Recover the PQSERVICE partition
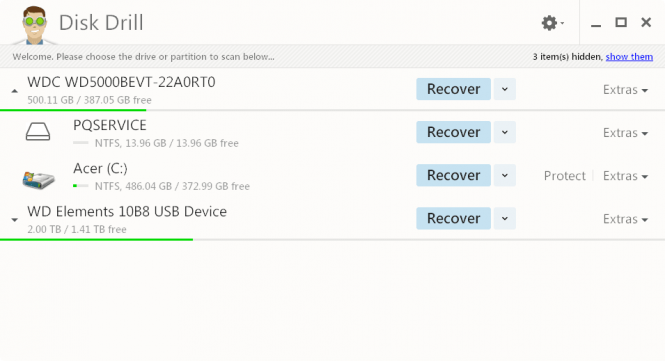The image size is (665, 361). (453, 132)
